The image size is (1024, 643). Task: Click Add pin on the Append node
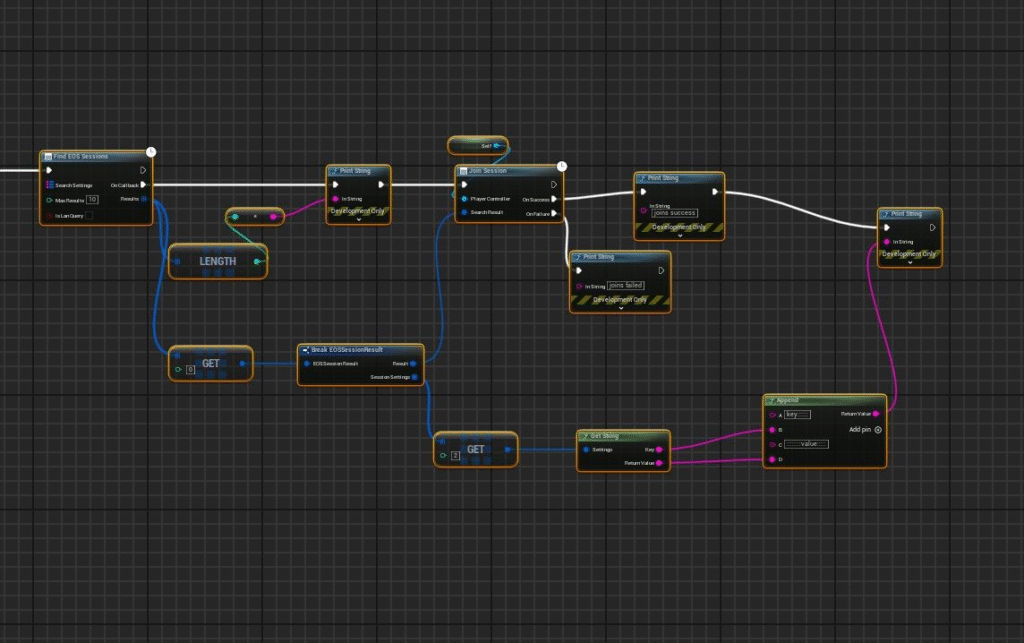click(x=878, y=429)
